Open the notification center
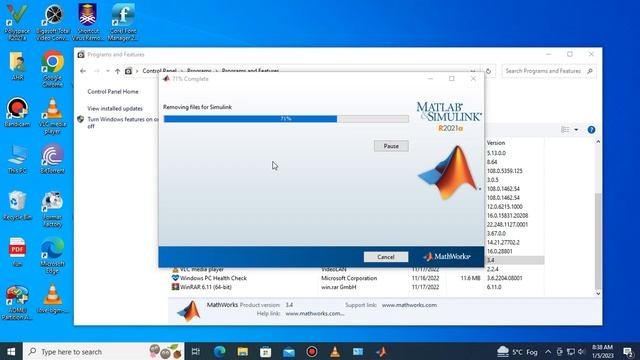 click(x=629, y=351)
